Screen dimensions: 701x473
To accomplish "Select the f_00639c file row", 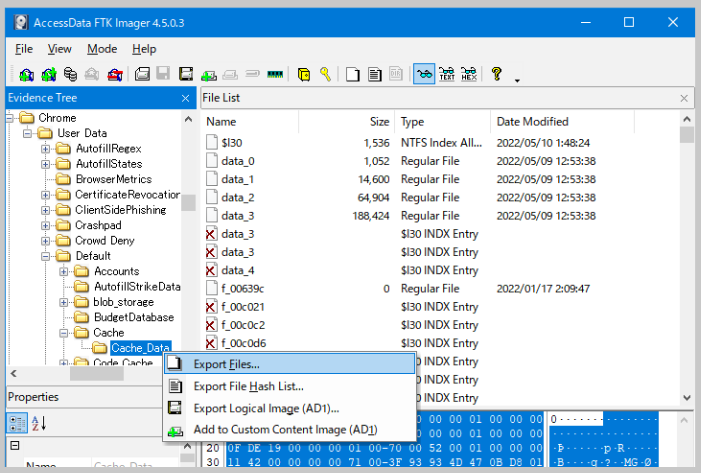I will coord(440,288).
